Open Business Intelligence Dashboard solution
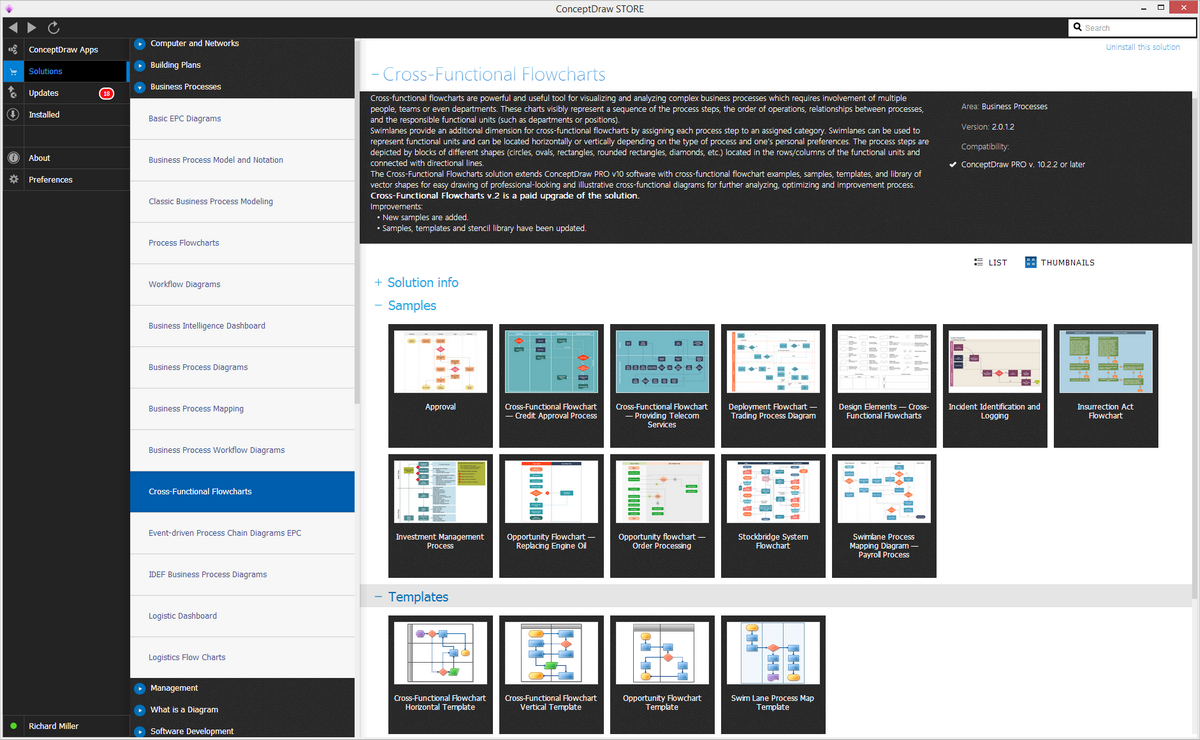The image size is (1200, 740). 242,326
